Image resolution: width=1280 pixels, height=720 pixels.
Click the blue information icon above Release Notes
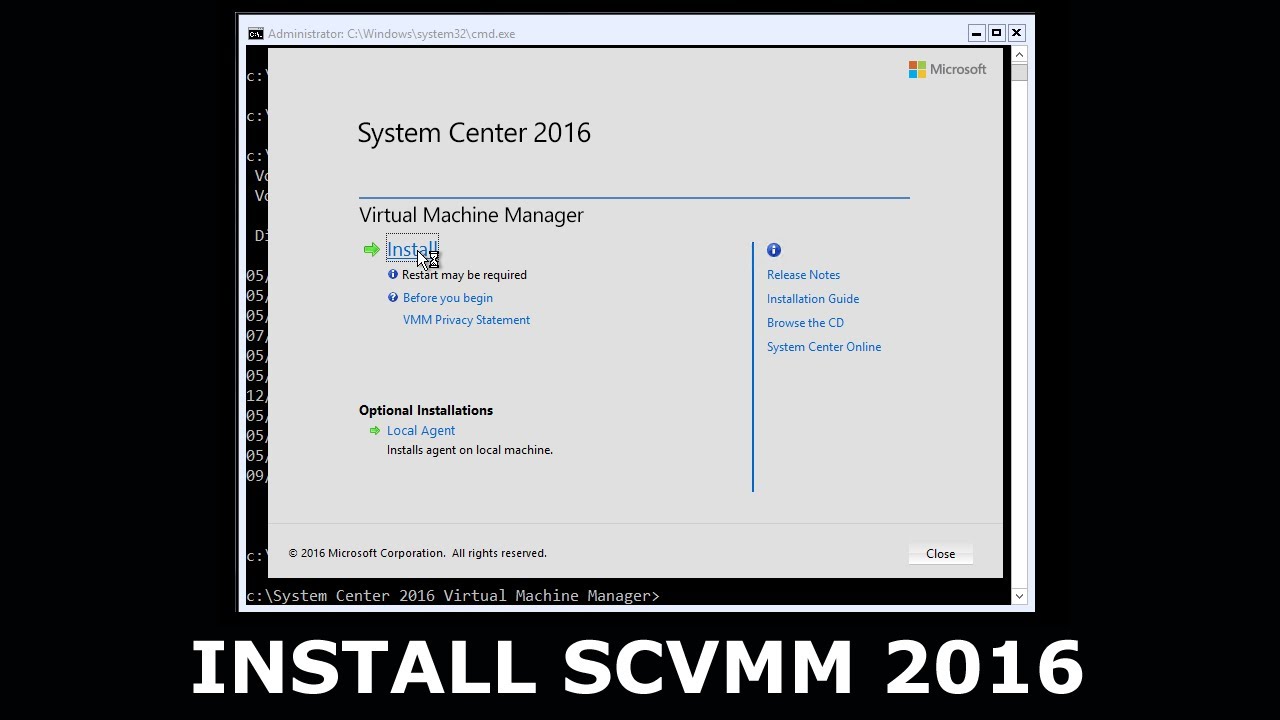point(774,250)
